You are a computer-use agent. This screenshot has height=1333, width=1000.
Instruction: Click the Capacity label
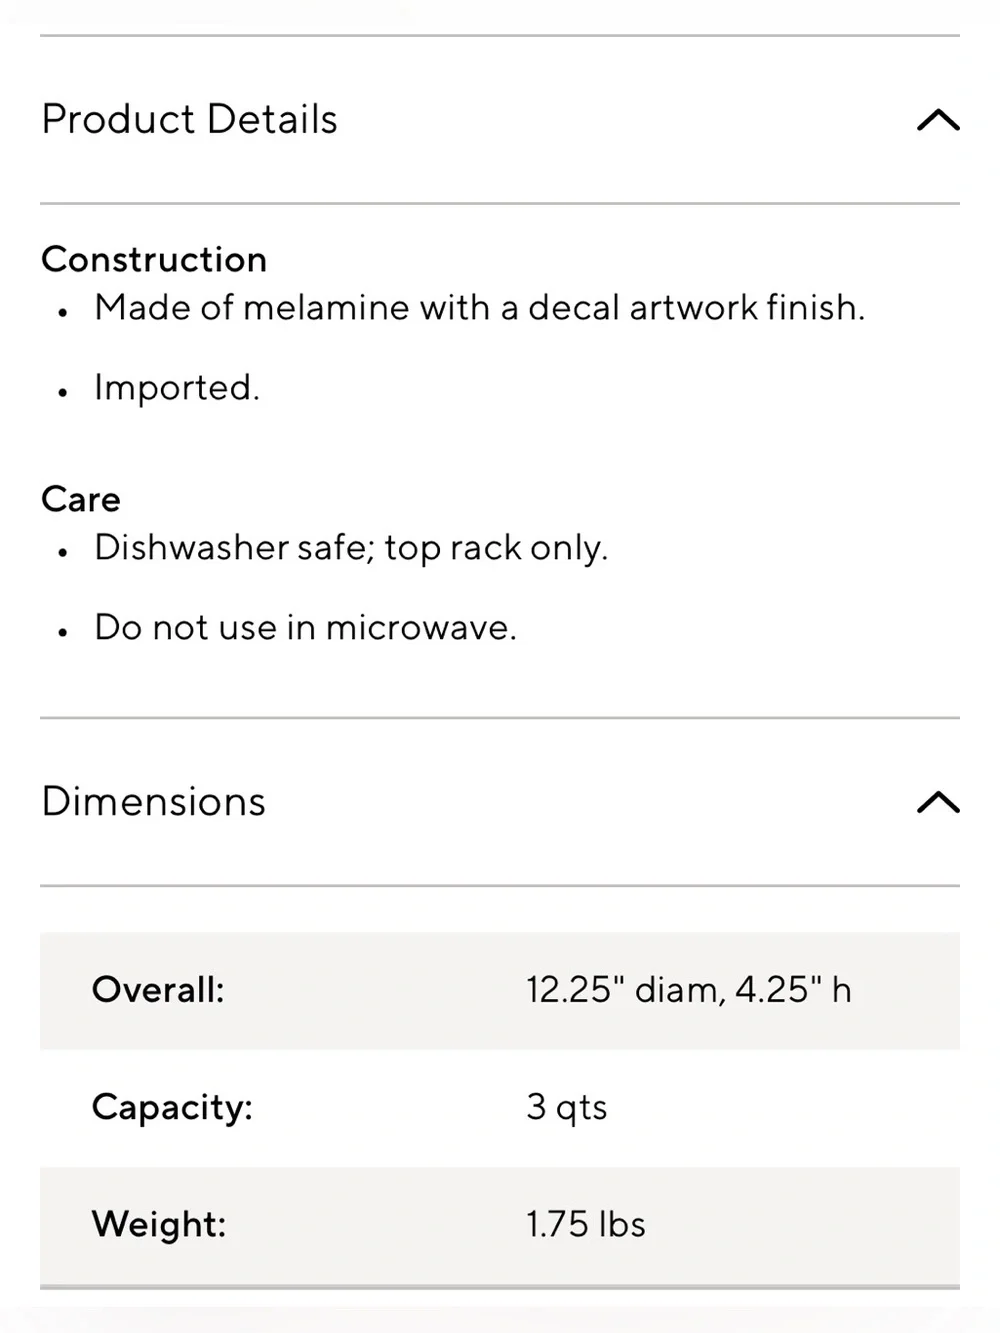point(172,1108)
